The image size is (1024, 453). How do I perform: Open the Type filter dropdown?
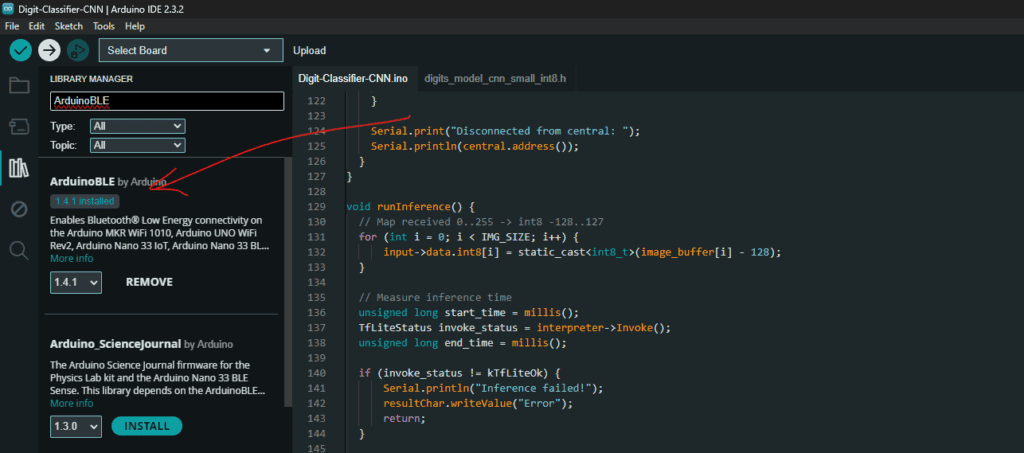(x=137, y=126)
